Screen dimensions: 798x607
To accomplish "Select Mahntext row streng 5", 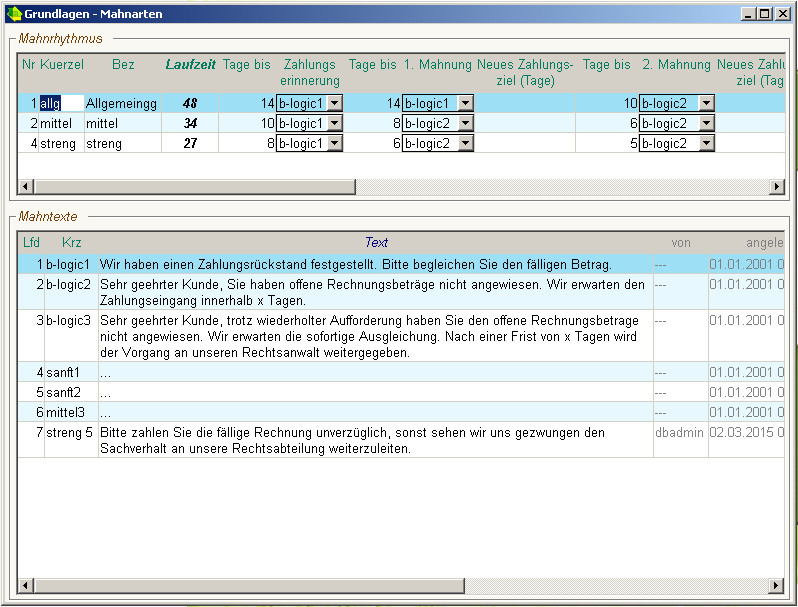I will 401,440.
